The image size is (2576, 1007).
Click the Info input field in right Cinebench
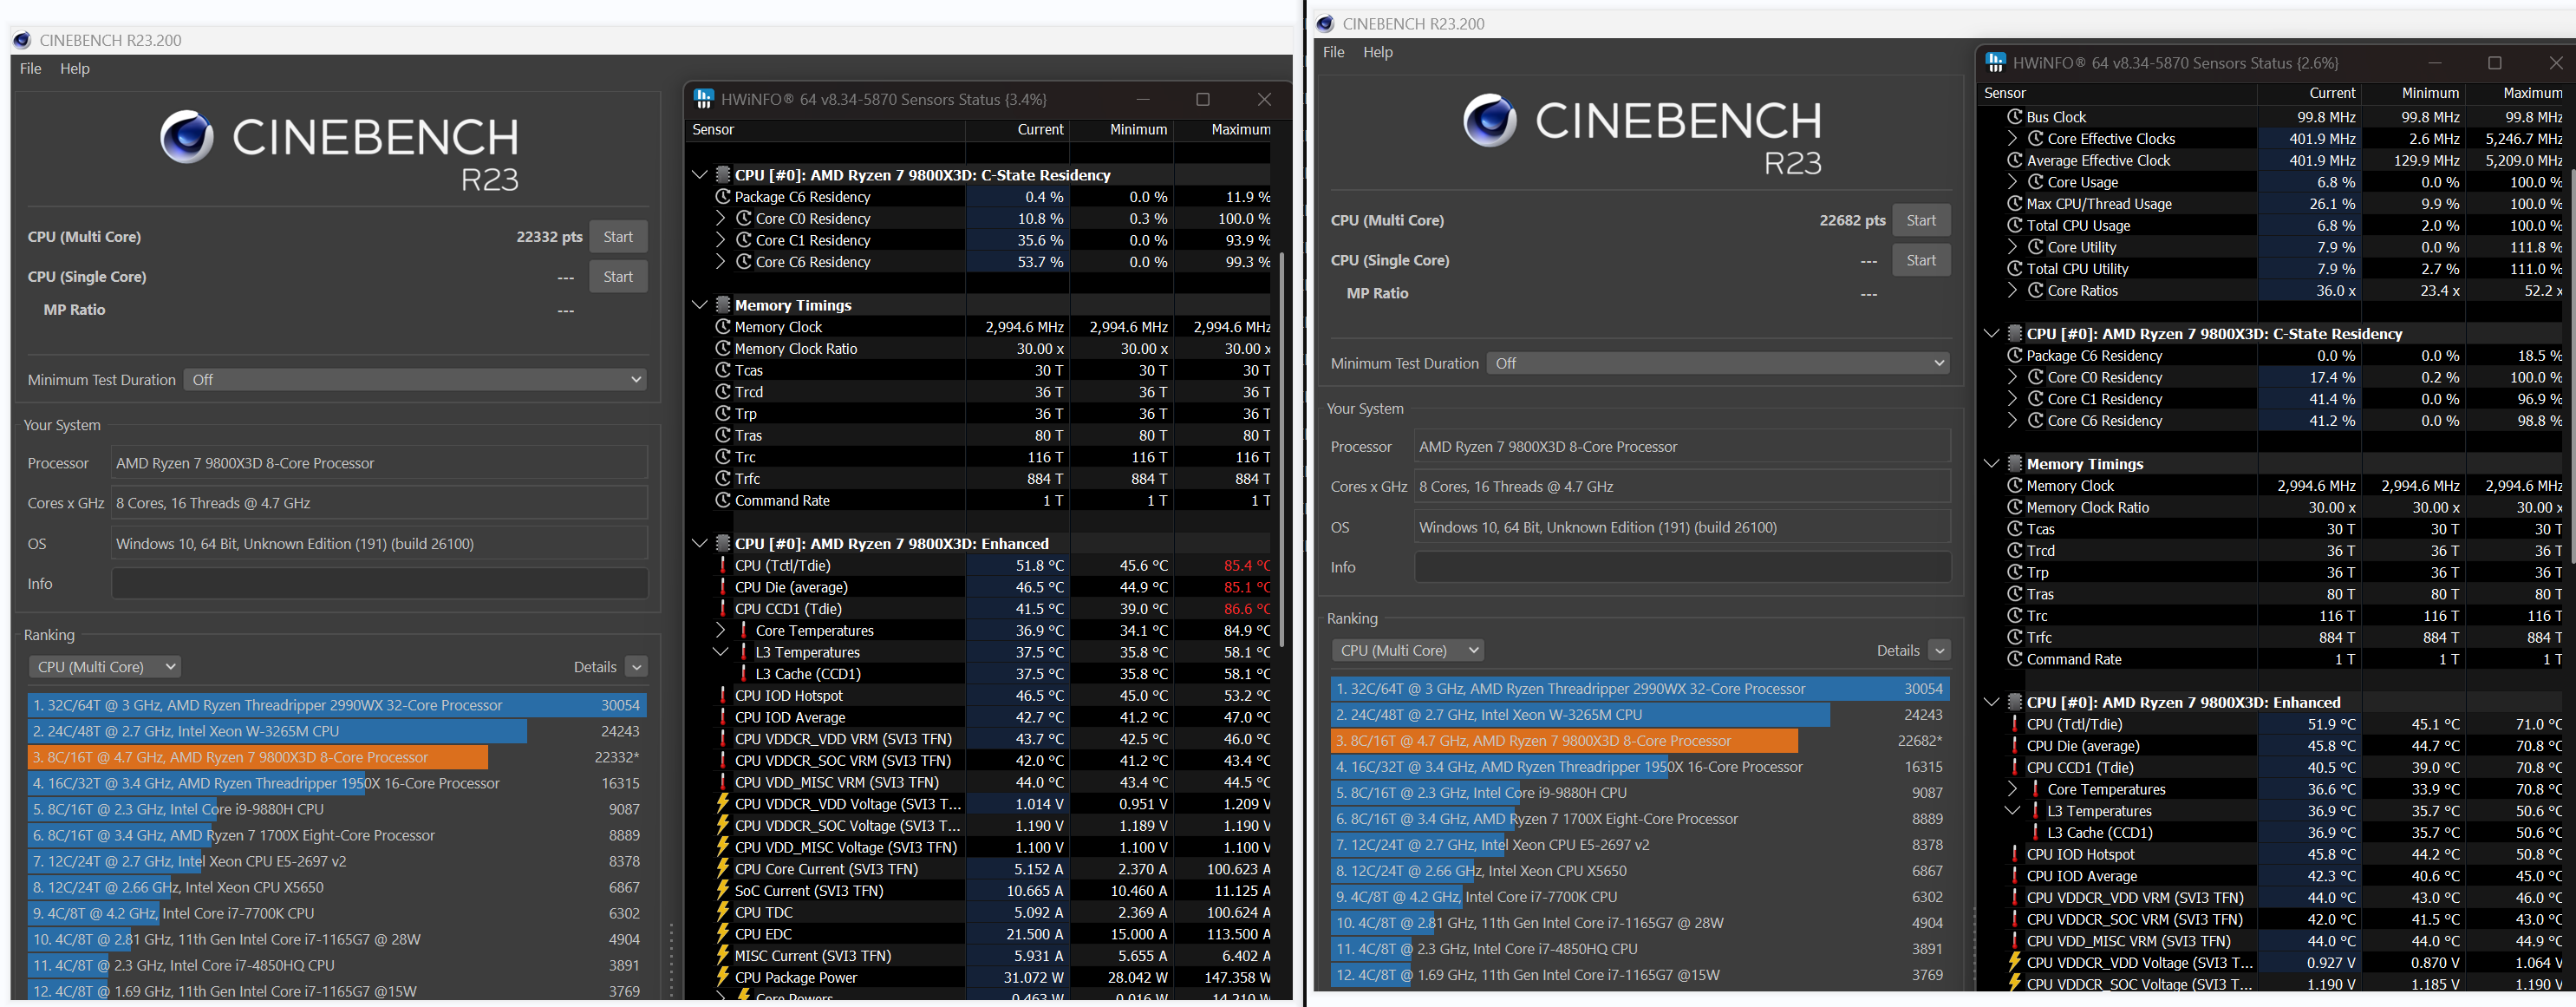point(1682,567)
